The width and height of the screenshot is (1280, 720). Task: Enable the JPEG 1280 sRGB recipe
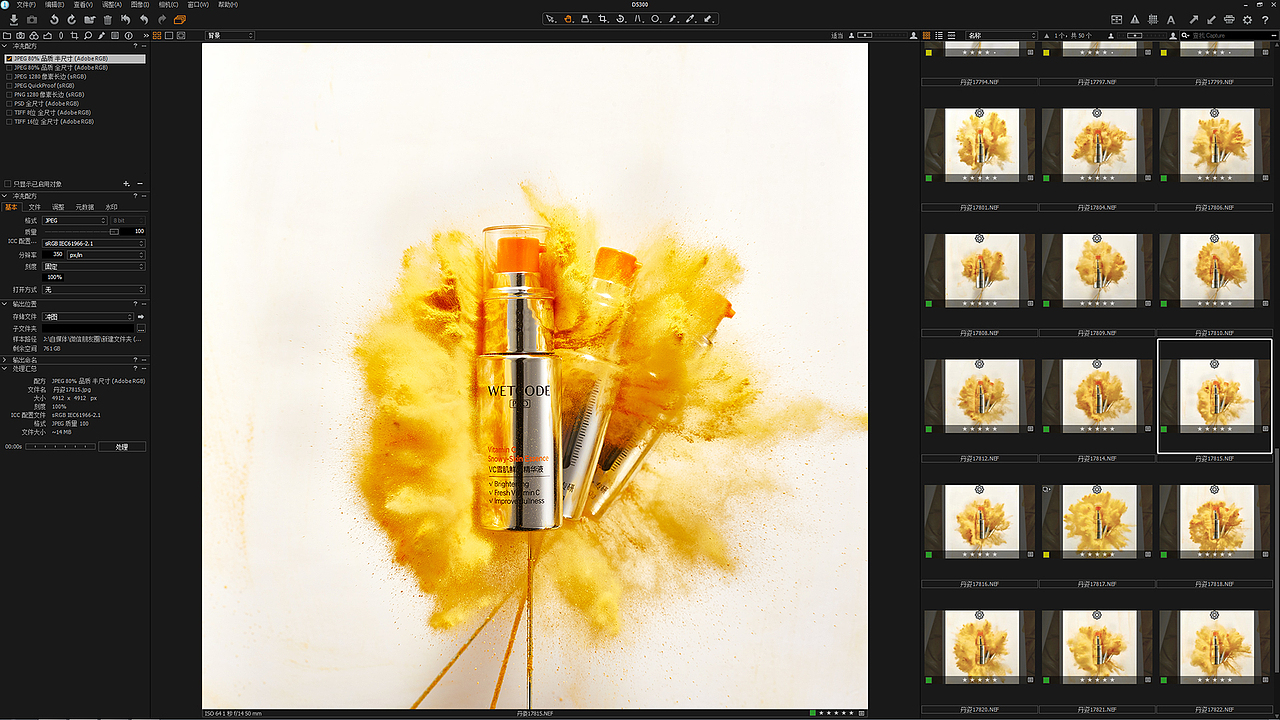(x=9, y=77)
